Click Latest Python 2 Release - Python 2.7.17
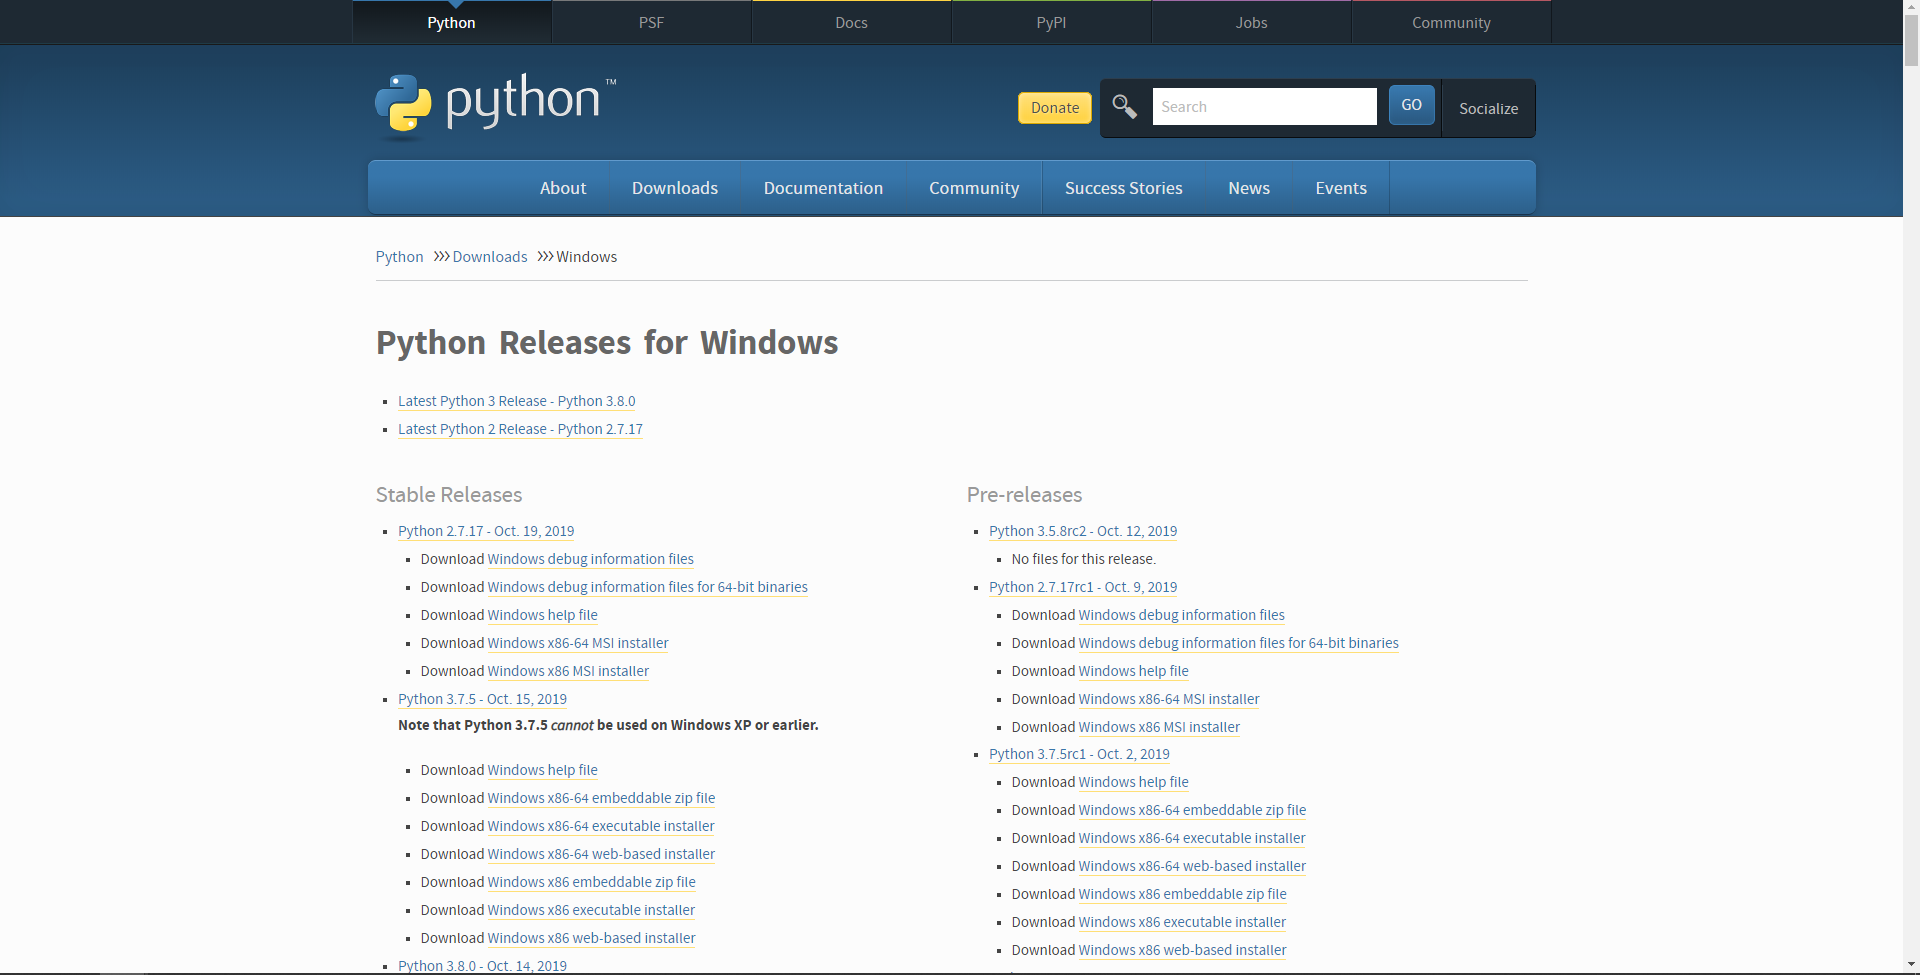 [x=520, y=429]
